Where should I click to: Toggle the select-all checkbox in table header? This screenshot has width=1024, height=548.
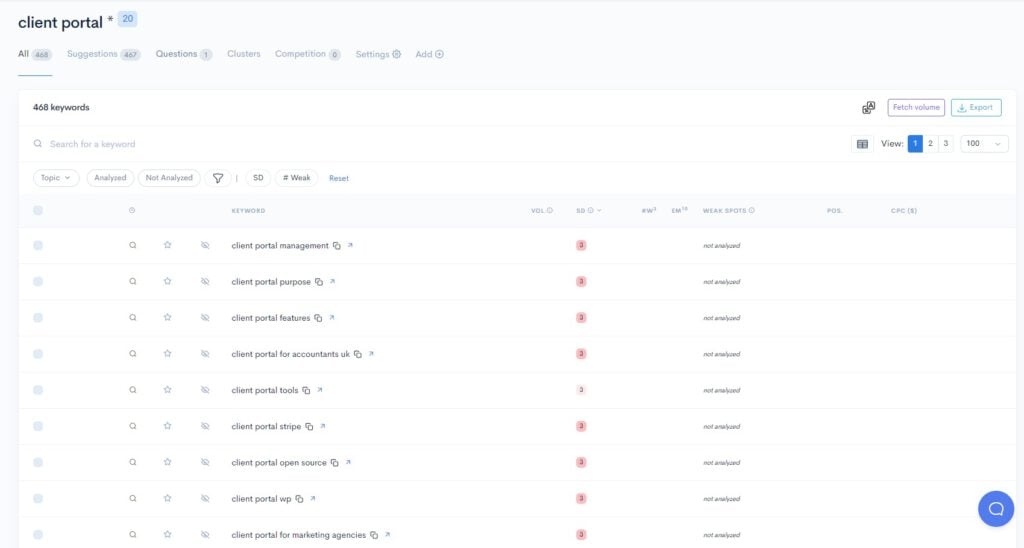(x=38, y=210)
